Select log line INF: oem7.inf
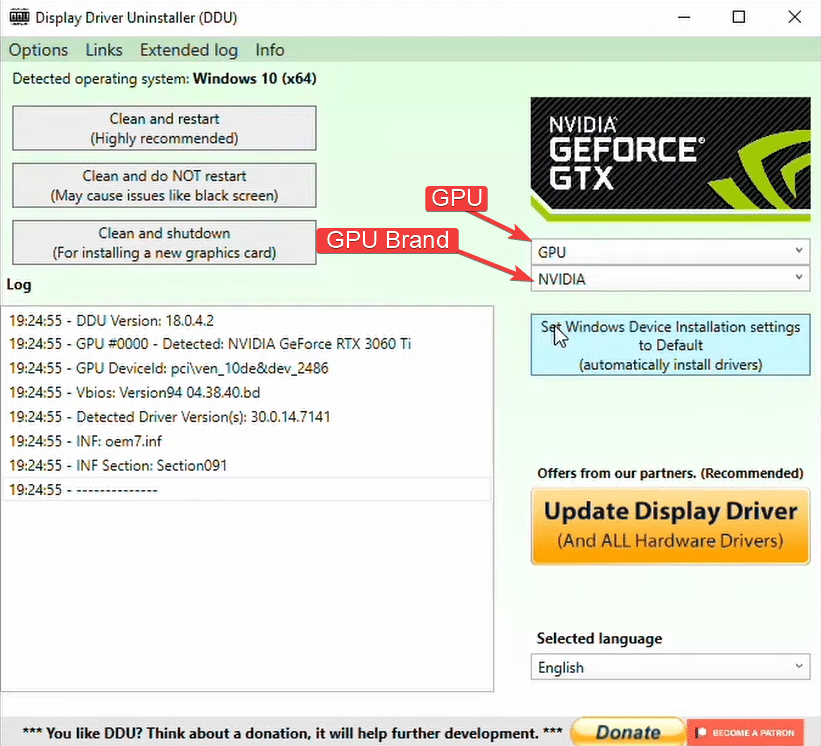 point(247,441)
